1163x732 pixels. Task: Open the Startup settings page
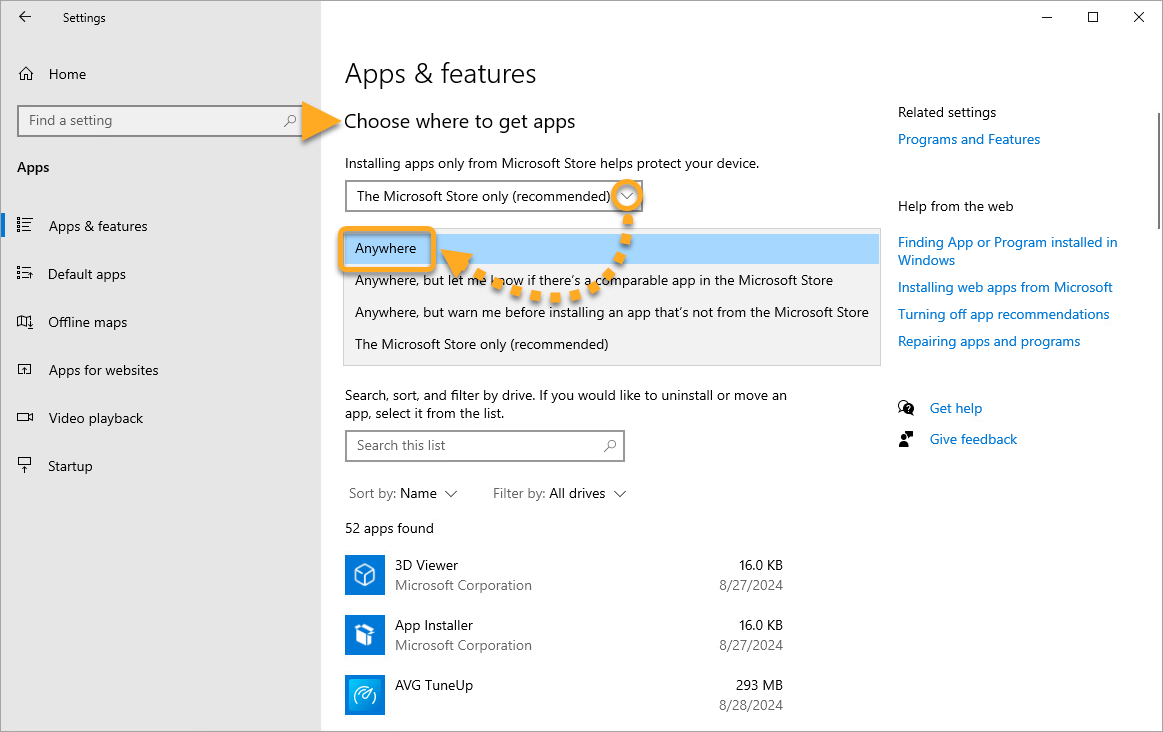click(70, 466)
